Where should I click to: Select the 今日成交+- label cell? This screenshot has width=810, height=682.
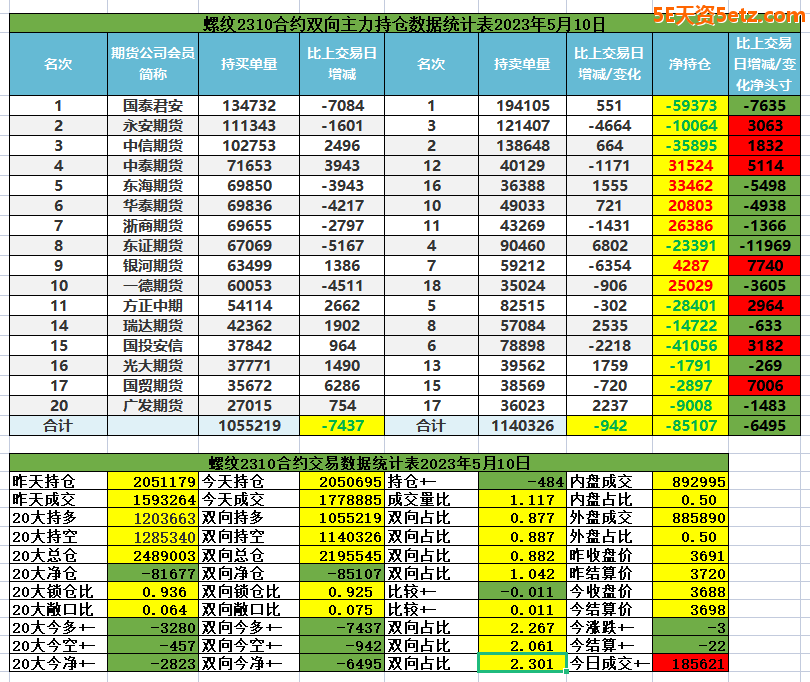610,663
